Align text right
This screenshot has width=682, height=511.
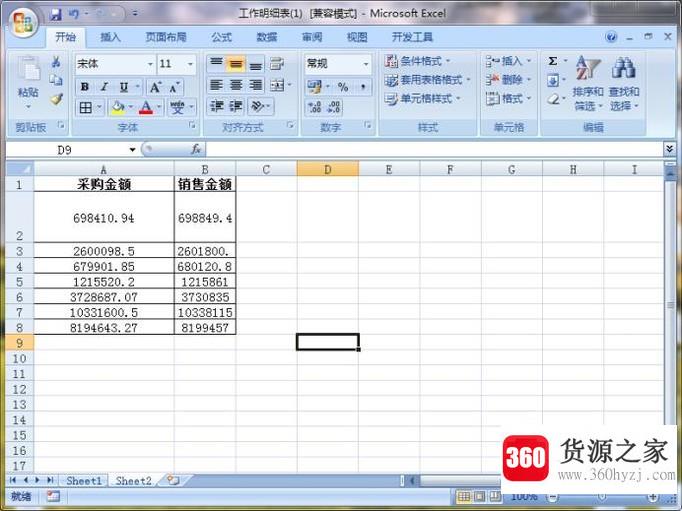[x=255, y=85]
